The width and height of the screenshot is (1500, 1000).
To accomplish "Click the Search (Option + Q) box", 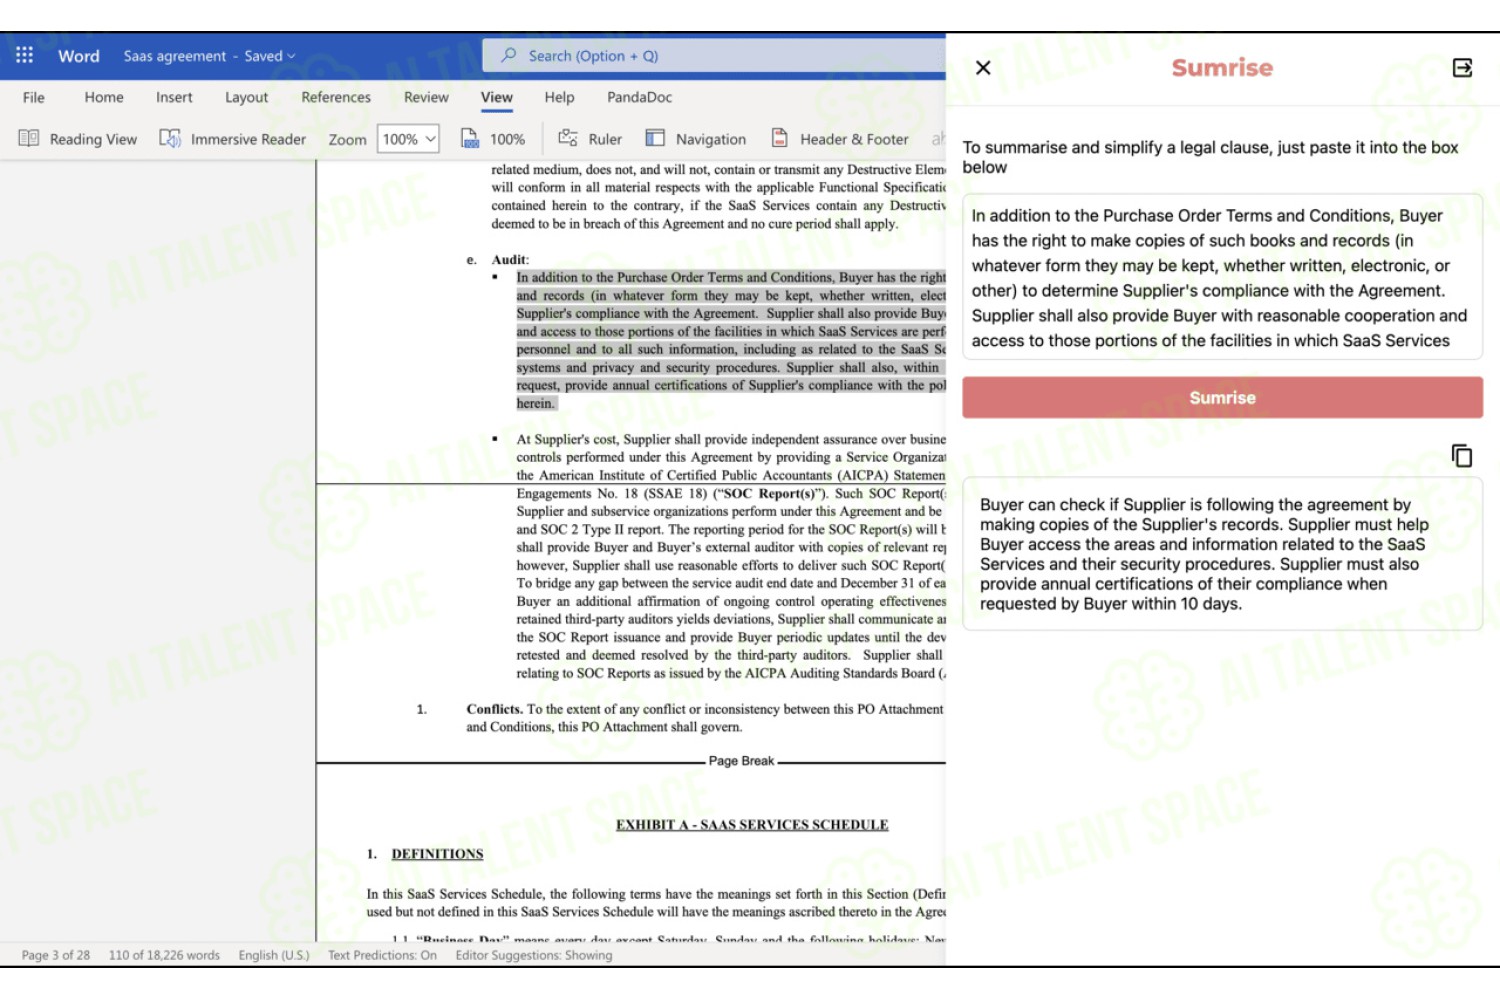I will [714, 55].
